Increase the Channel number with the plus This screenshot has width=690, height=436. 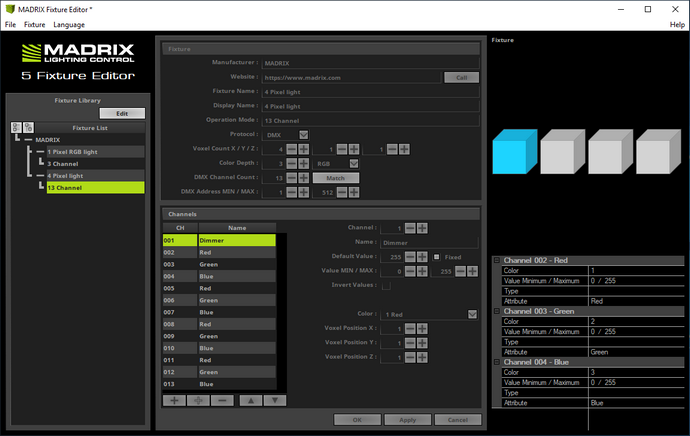[422, 228]
